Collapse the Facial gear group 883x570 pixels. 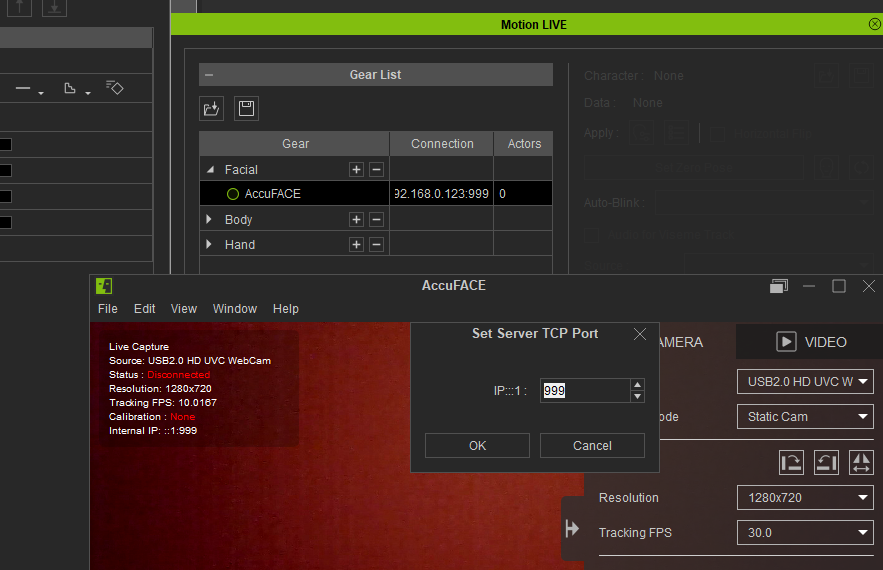pos(210,170)
